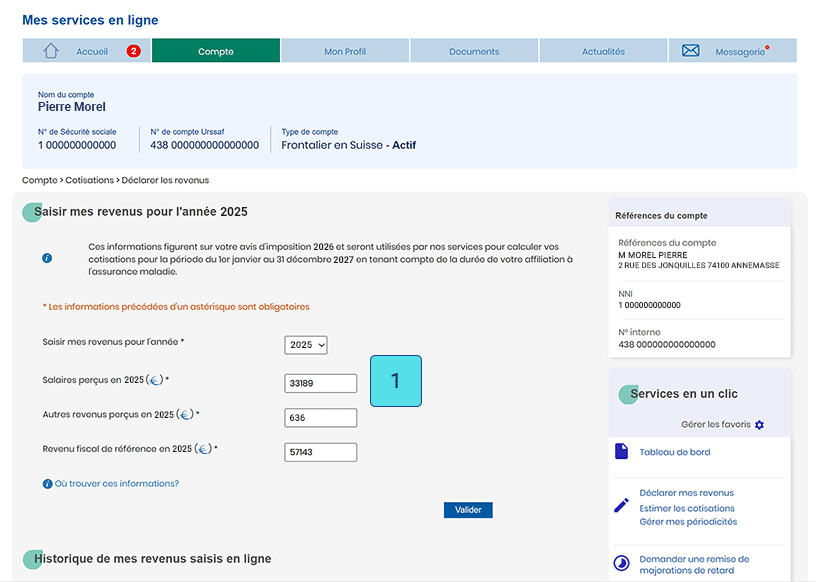The height and width of the screenshot is (582, 816).
Task: Click the envelope icon in Messagerie tab
Action: 691,50
